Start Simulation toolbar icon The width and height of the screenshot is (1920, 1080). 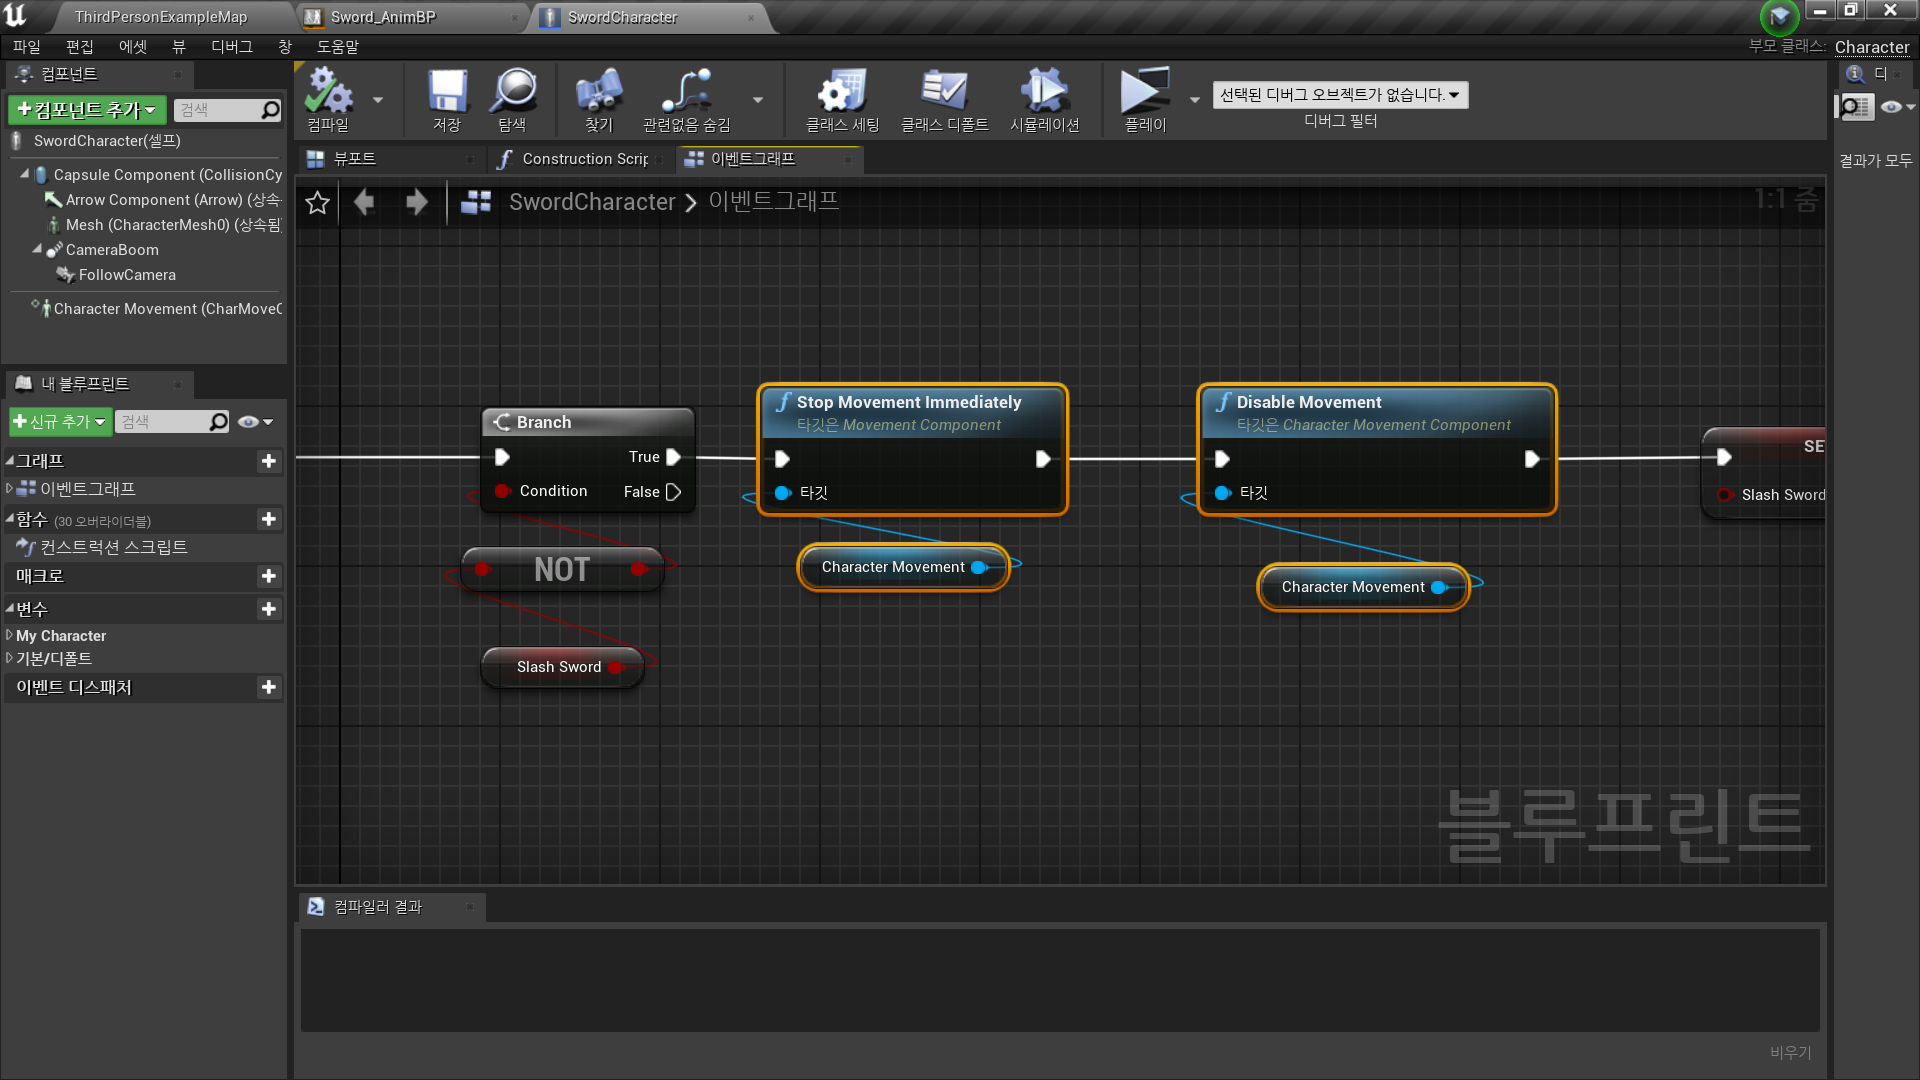click(1044, 92)
